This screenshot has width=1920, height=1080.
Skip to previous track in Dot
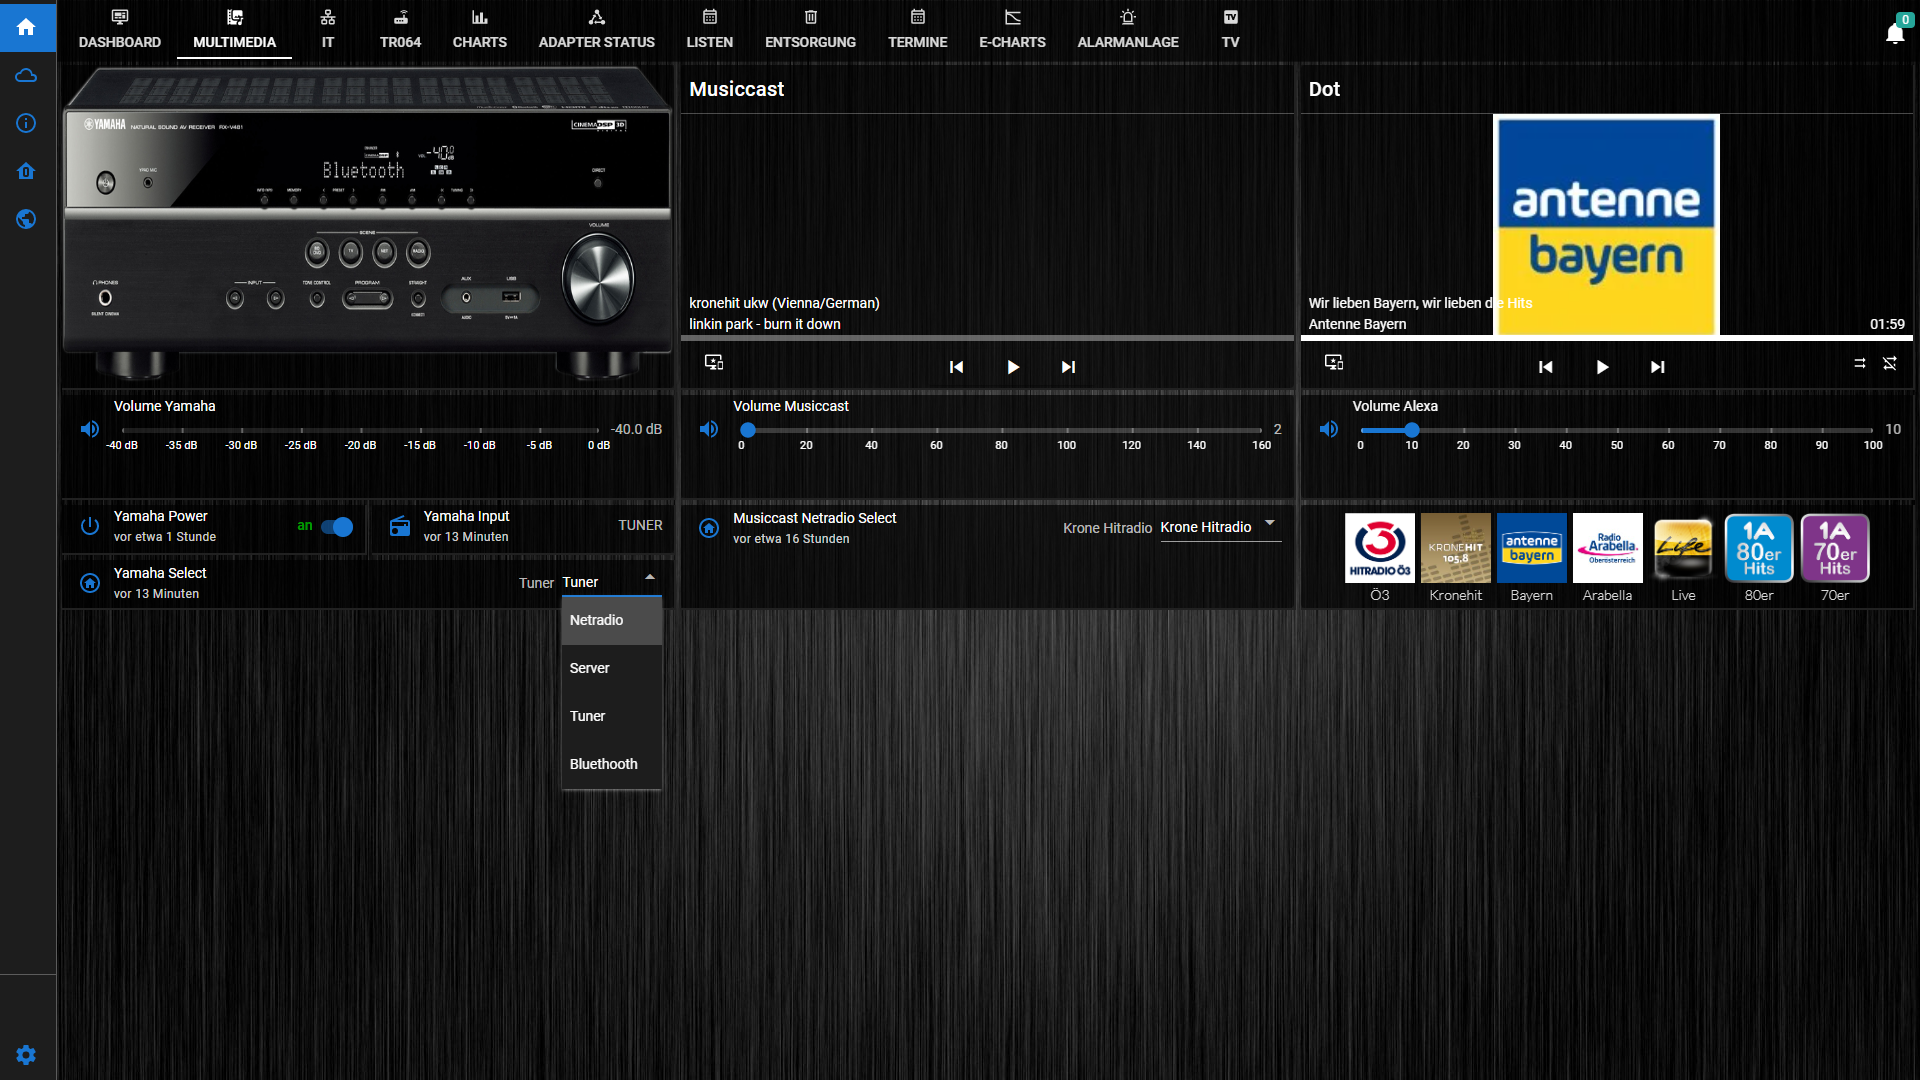pos(1546,367)
